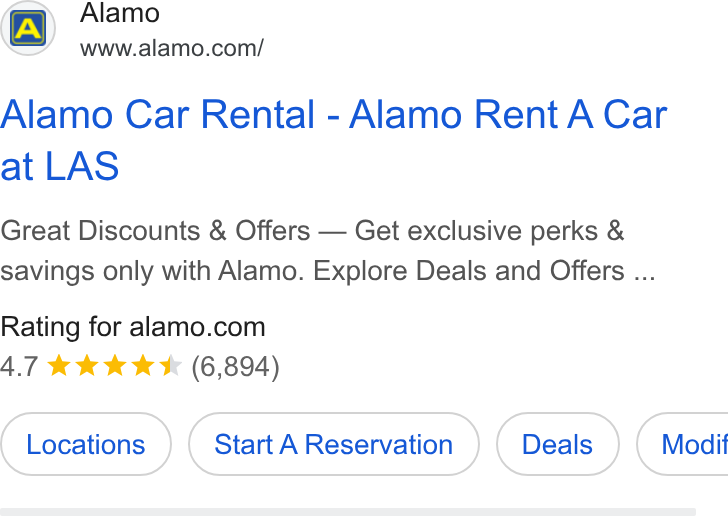Click the half-filled fifth rating star
The image size is (728, 516).
(170, 366)
